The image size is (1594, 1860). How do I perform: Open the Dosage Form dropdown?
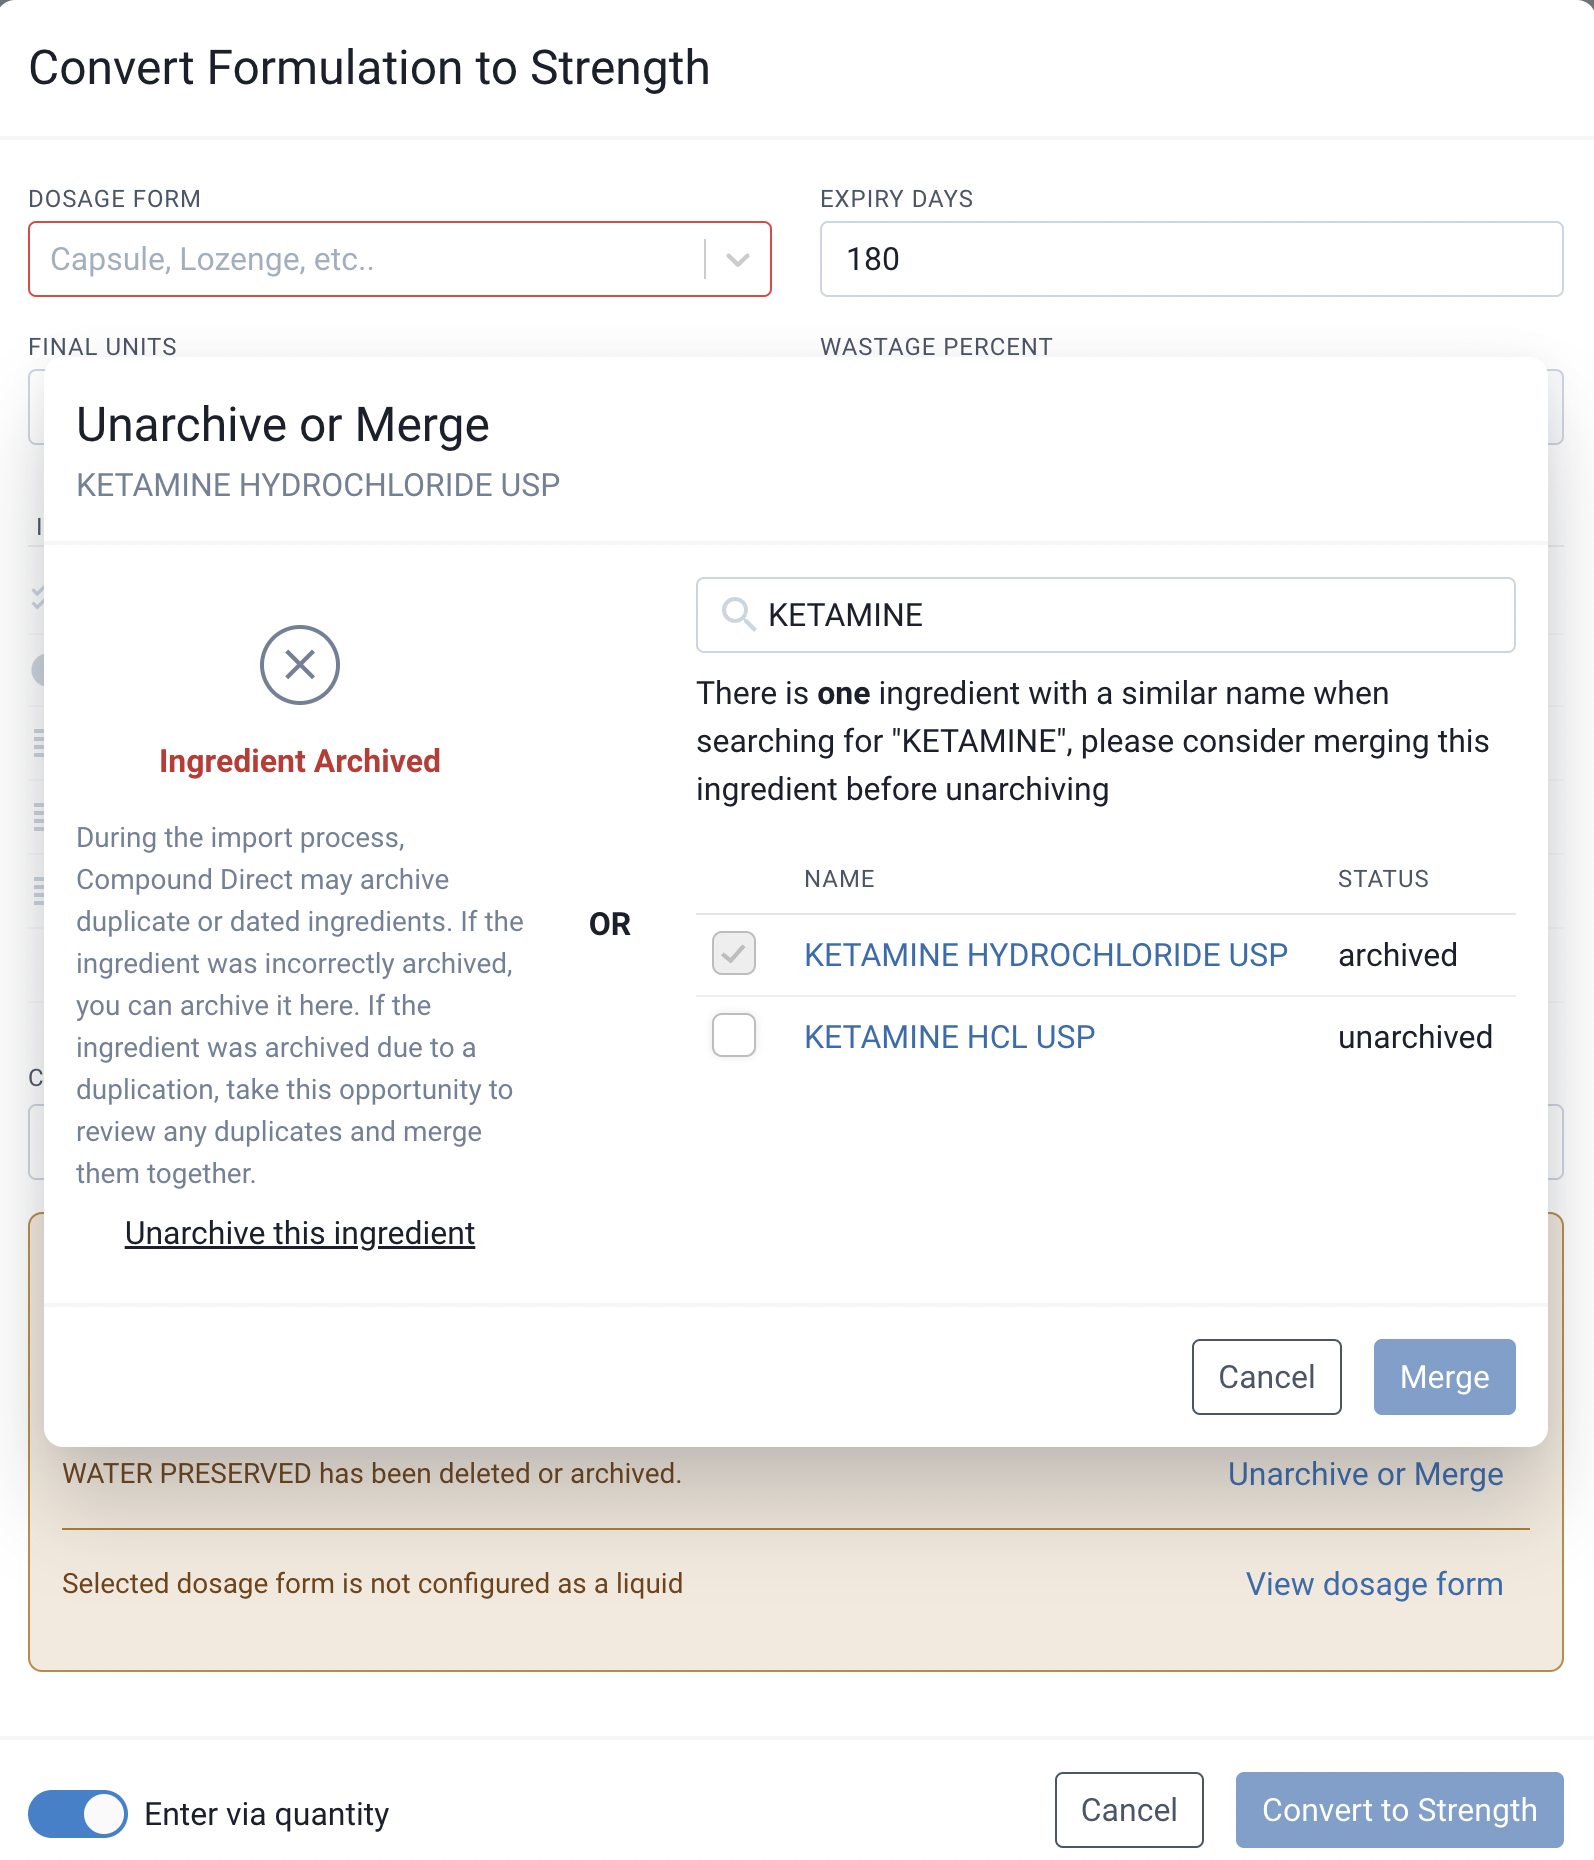point(737,259)
